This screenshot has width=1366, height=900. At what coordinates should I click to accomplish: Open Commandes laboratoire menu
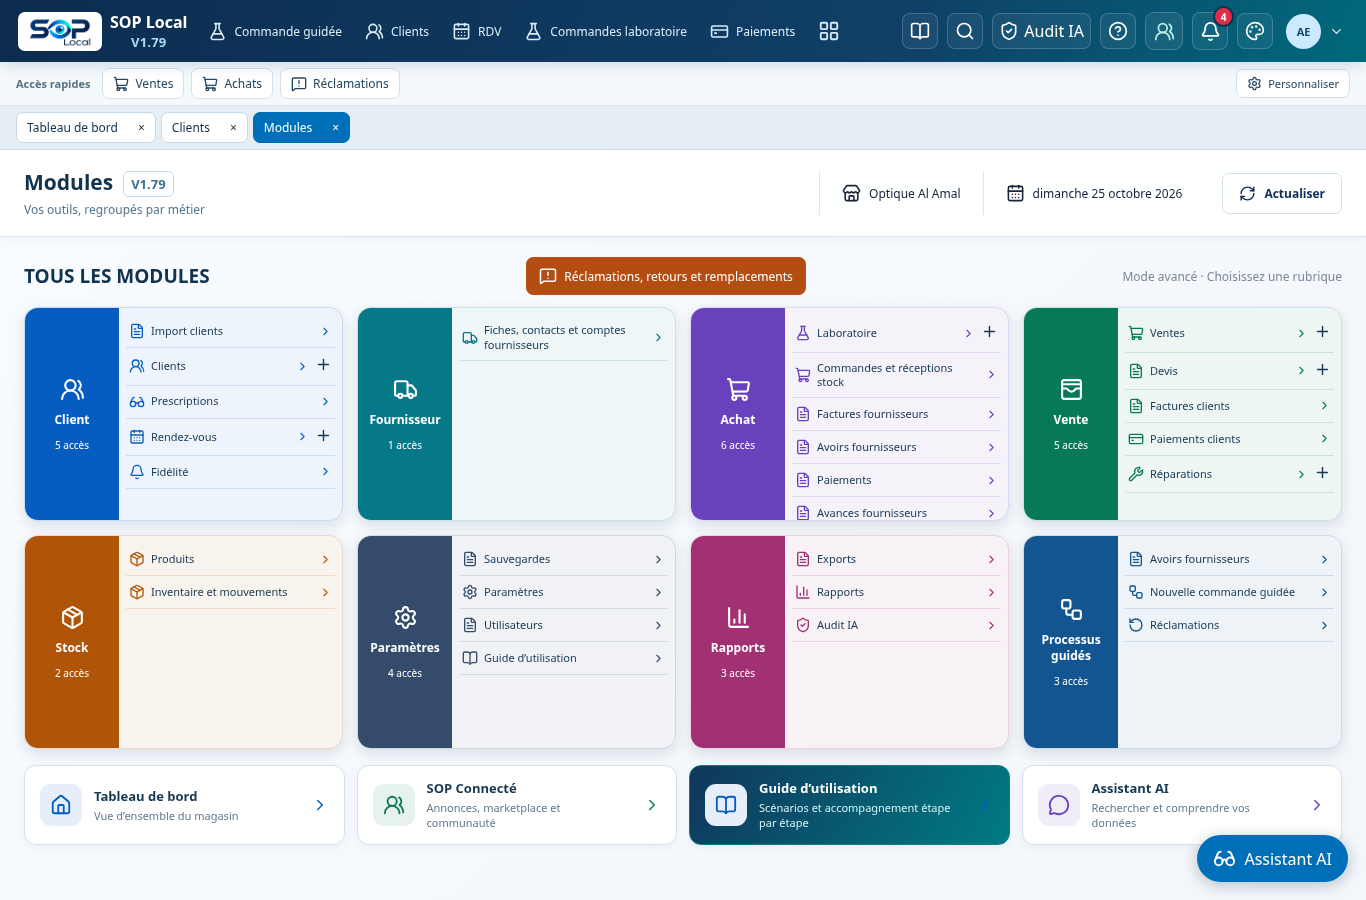[606, 31]
